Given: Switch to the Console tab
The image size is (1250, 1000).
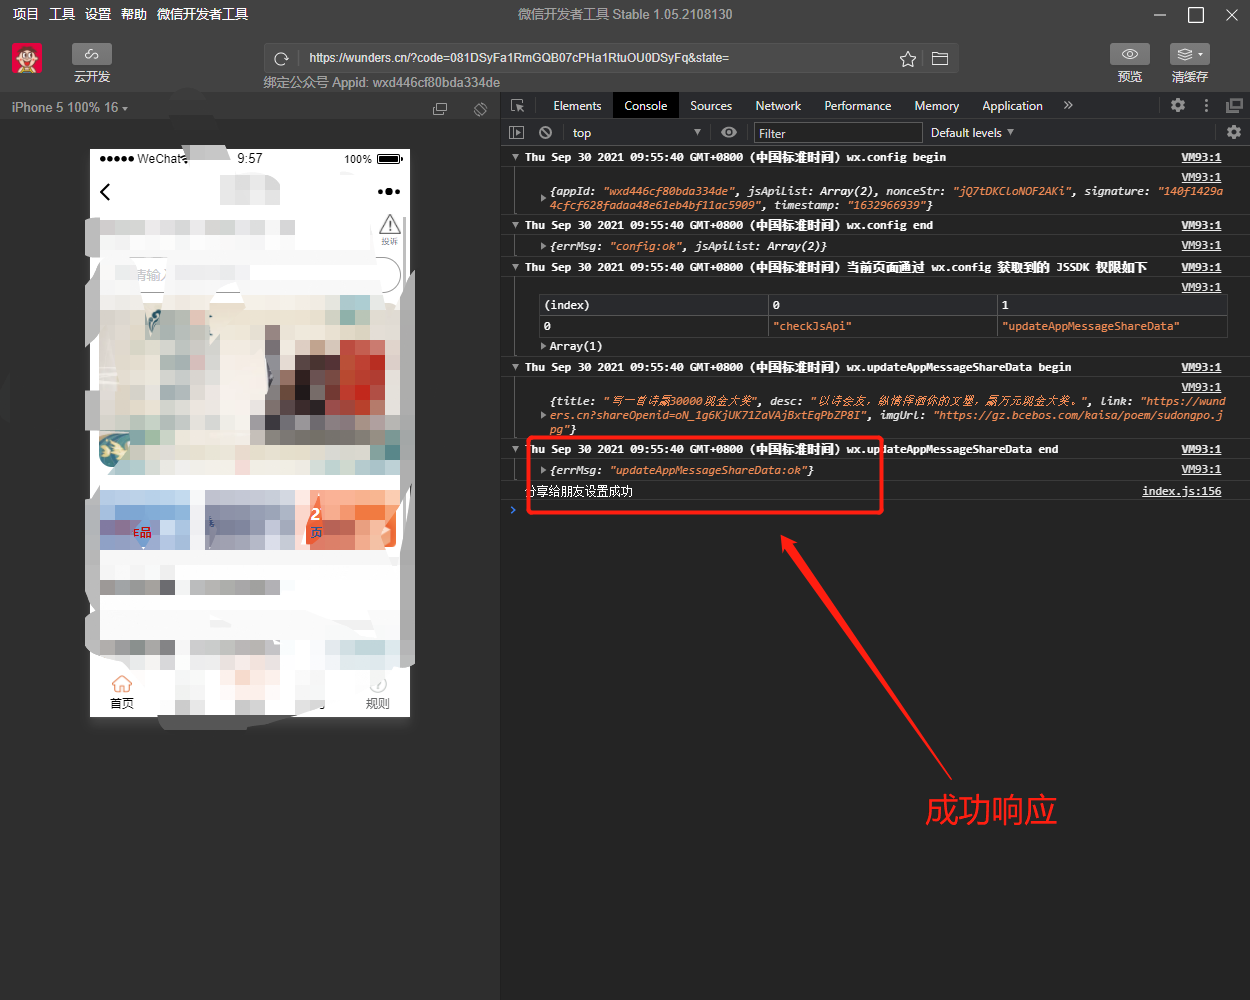Looking at the screenshot, I should tap(646, 105).
